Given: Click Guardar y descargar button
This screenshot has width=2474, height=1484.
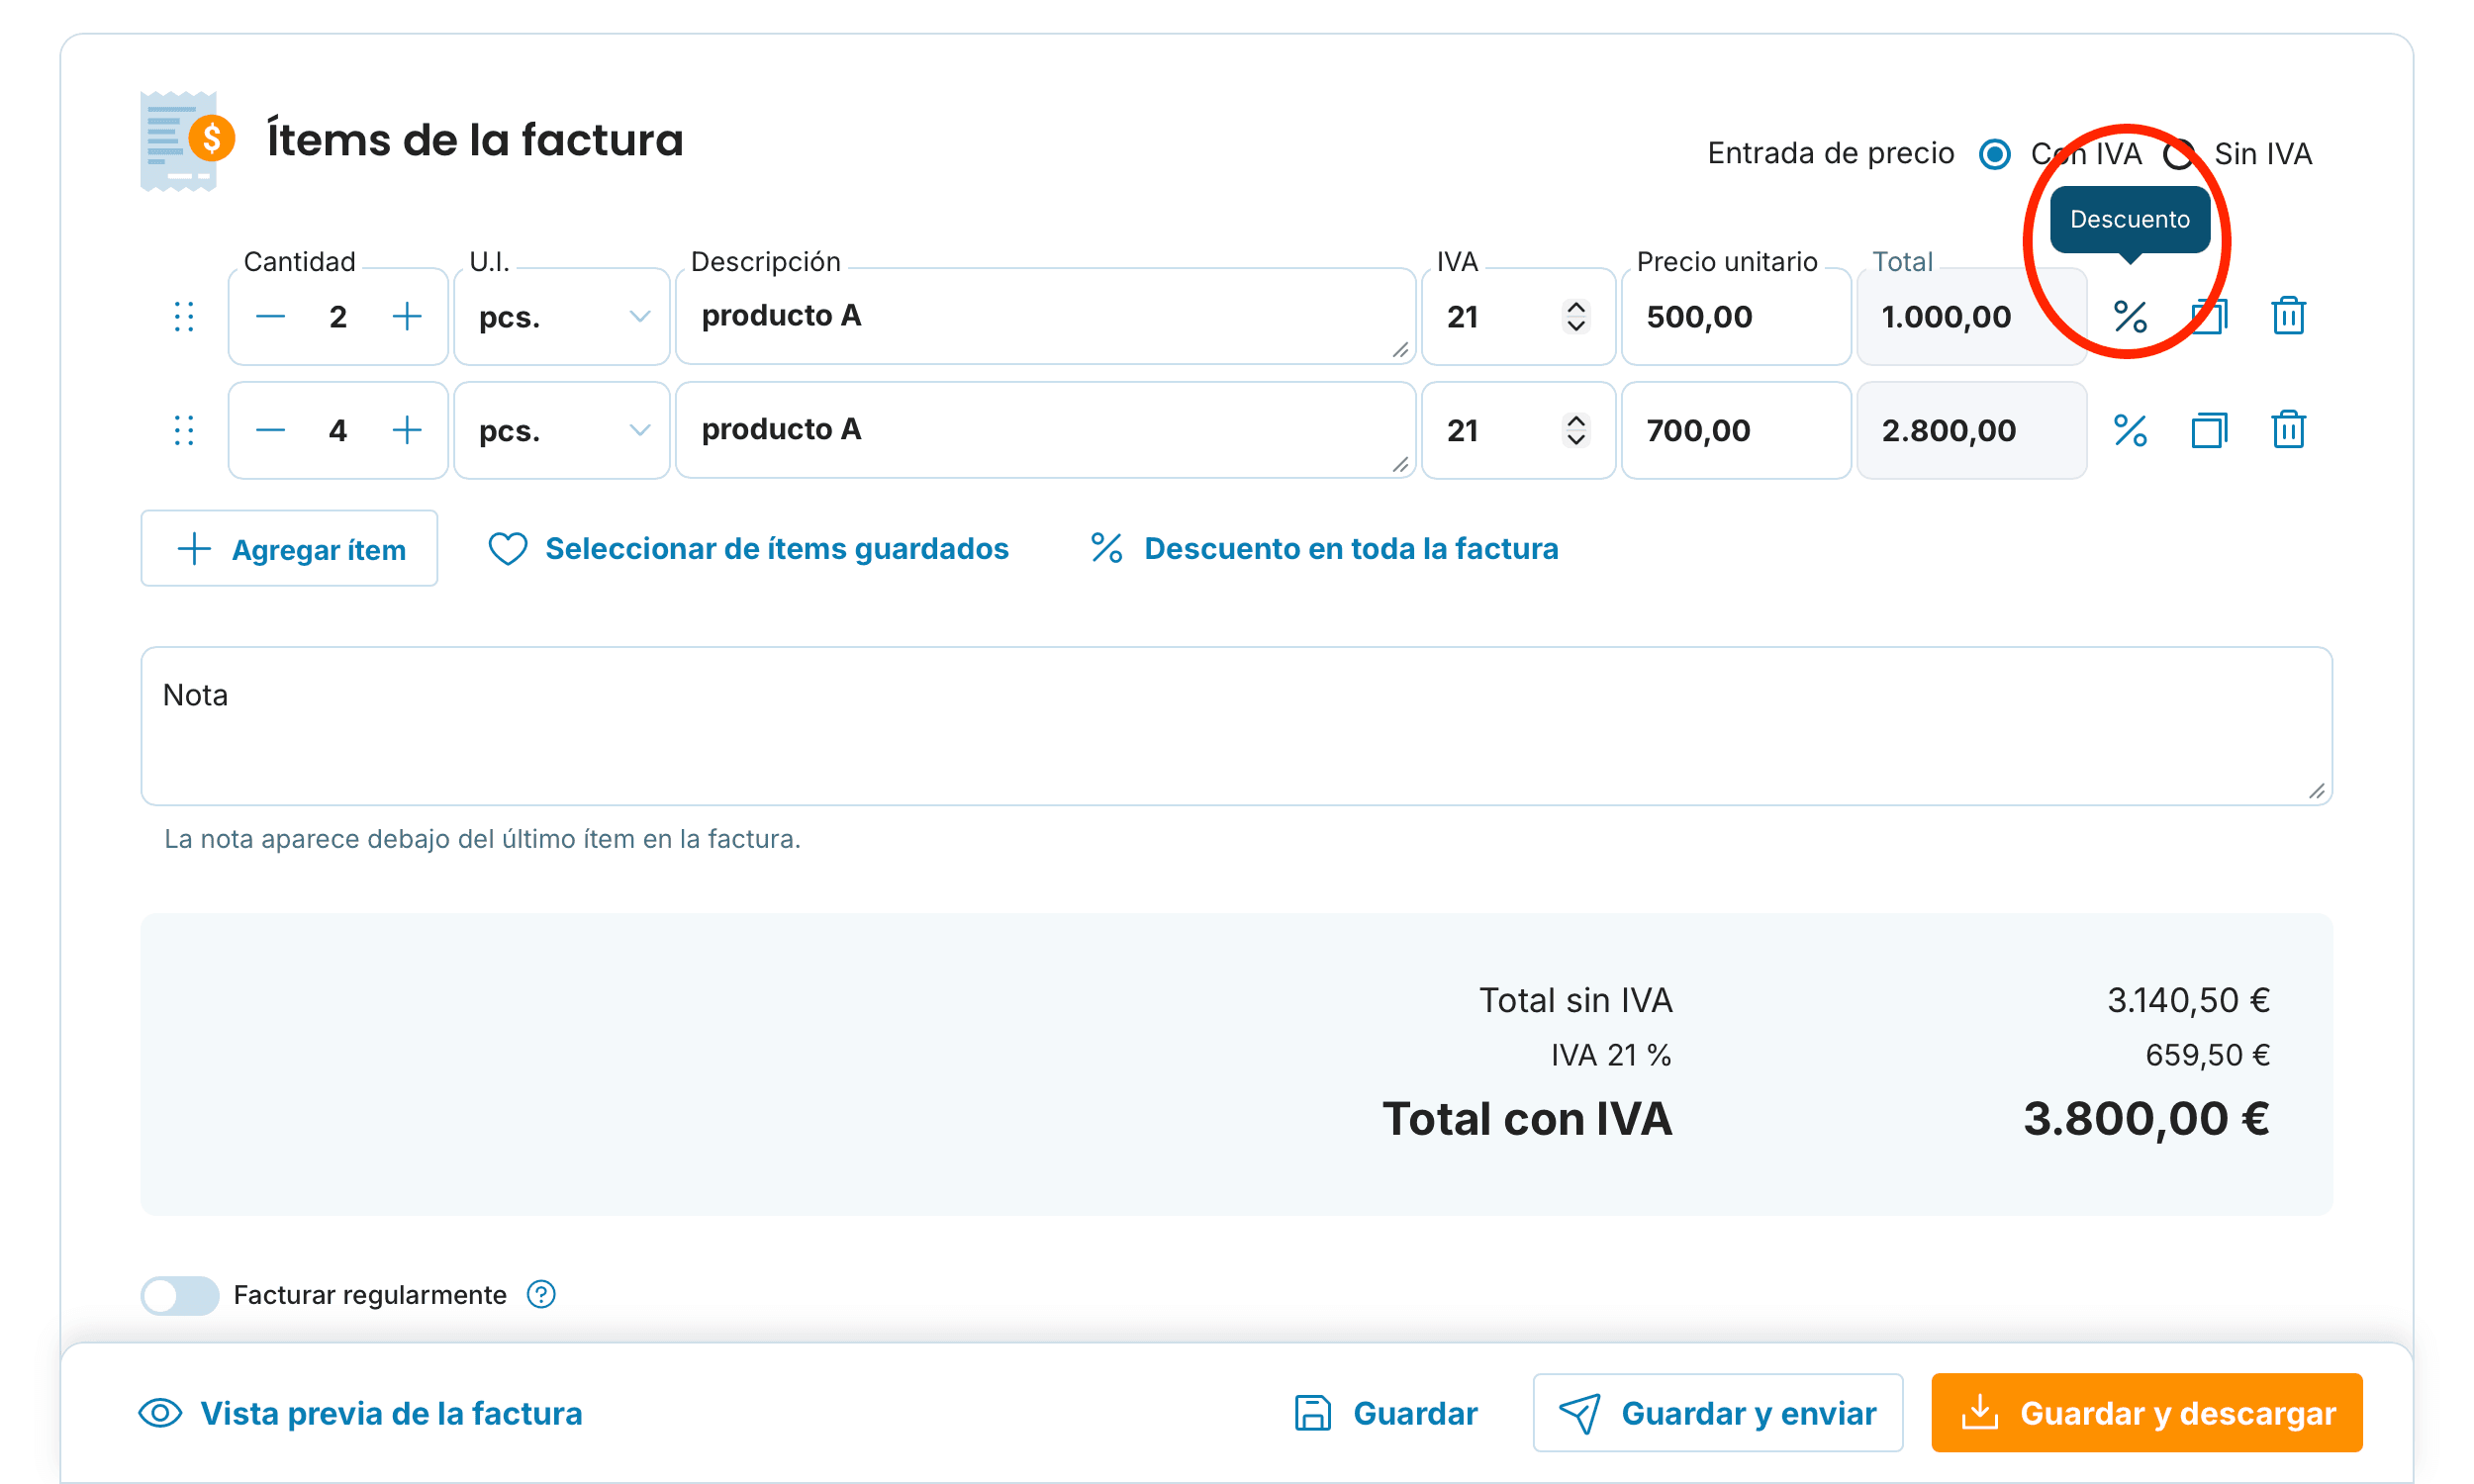Looking at the screenshot, I should 2146,1413.
